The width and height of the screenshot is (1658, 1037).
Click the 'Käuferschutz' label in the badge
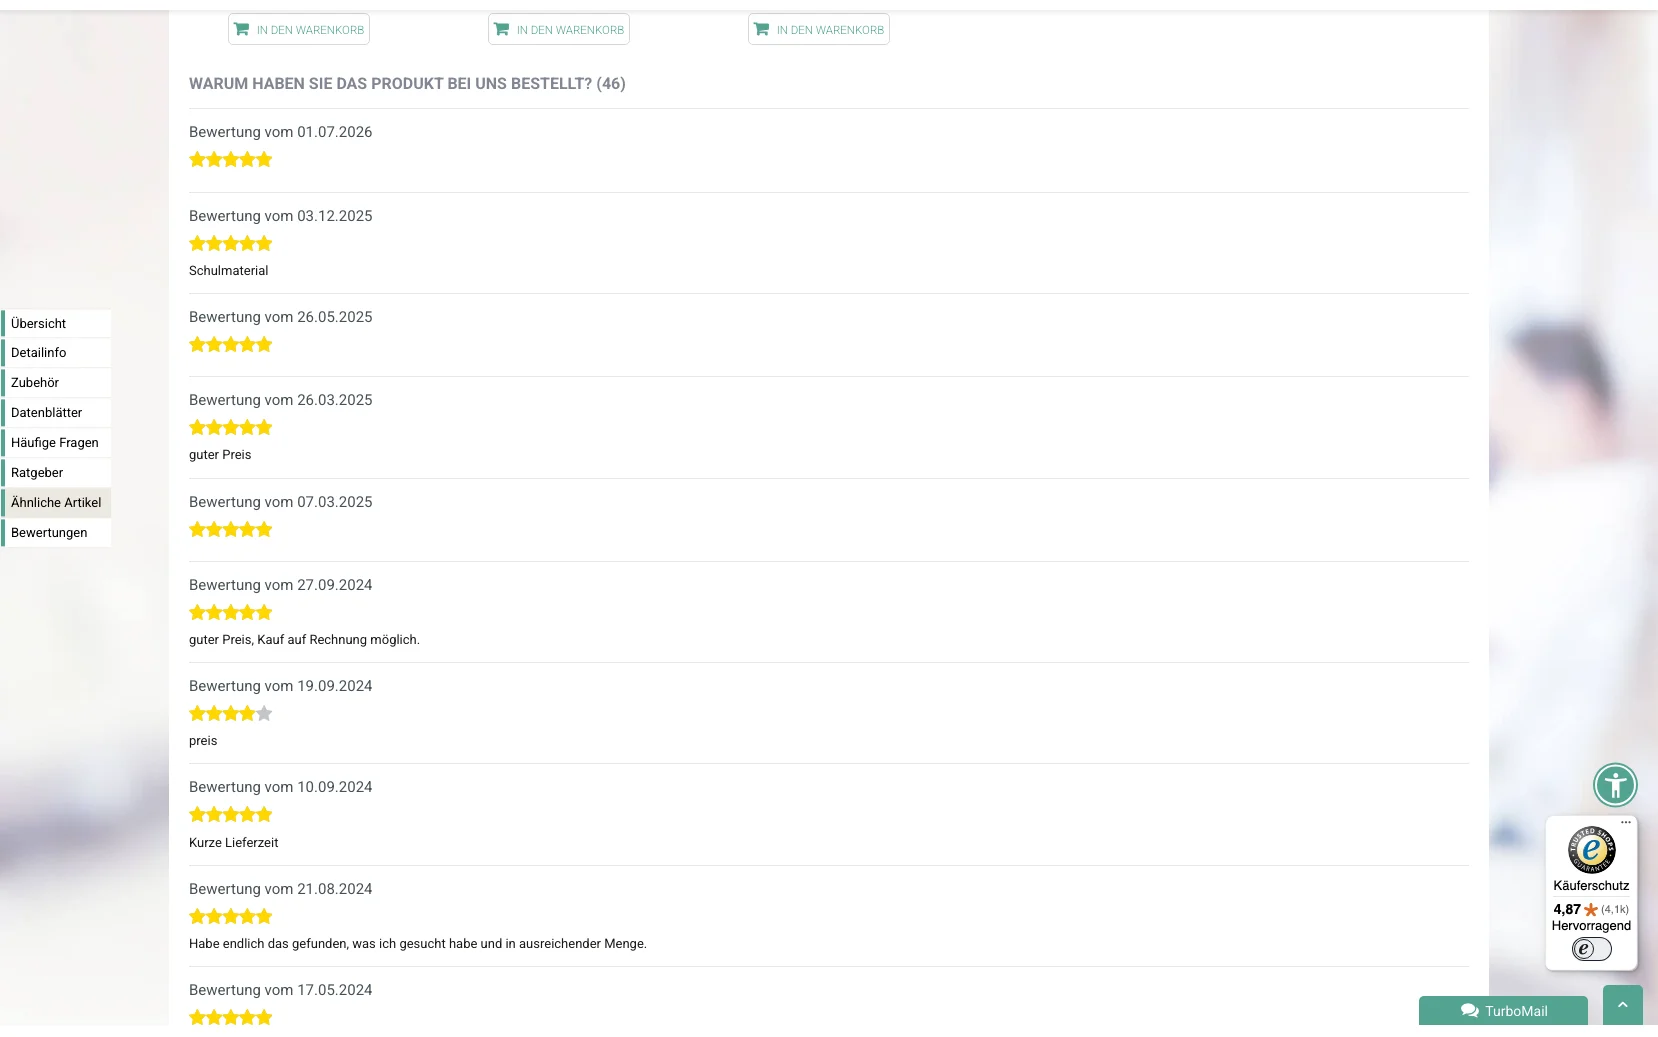click(1591, 885)
